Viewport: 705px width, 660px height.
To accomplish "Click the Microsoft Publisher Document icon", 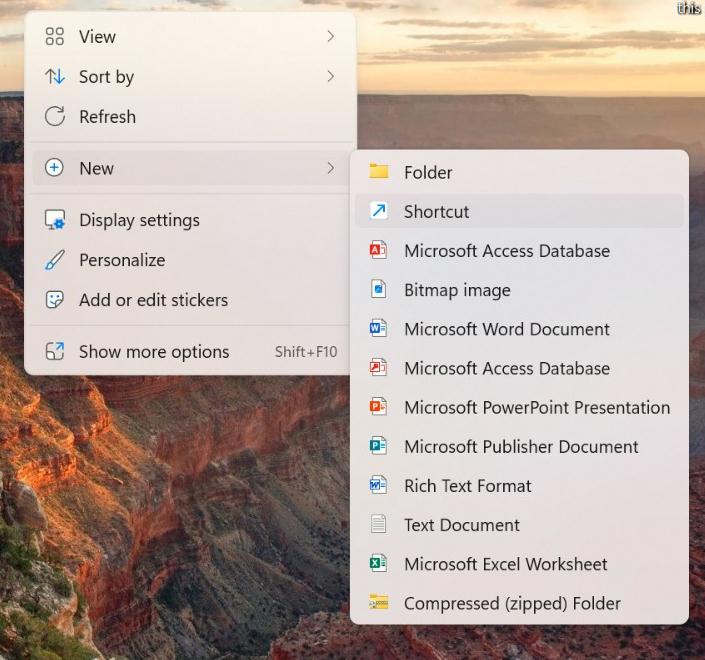I will (378, 447).
